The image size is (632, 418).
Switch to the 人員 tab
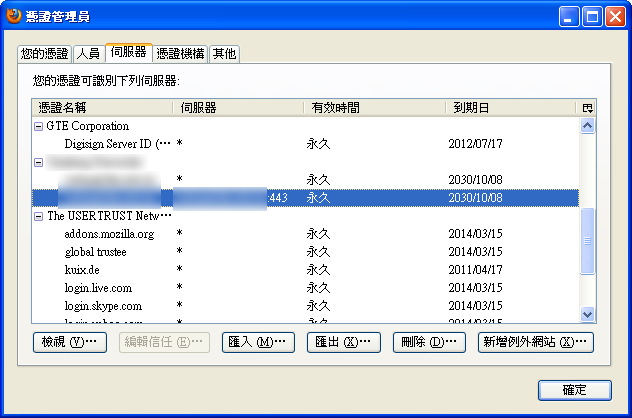point(88,54)
